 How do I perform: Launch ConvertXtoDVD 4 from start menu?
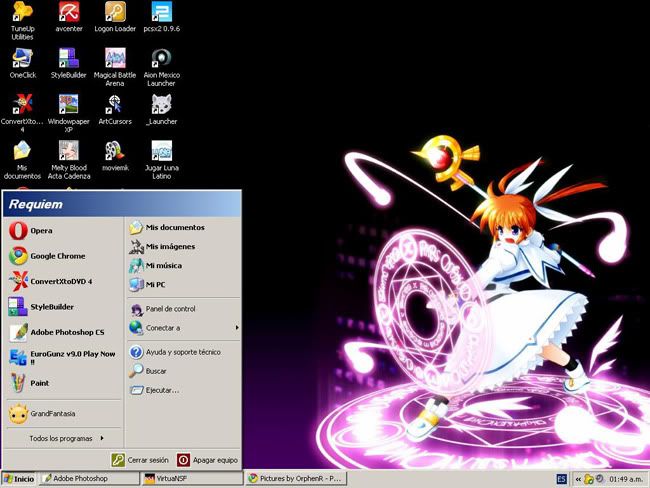pos(63,281)
